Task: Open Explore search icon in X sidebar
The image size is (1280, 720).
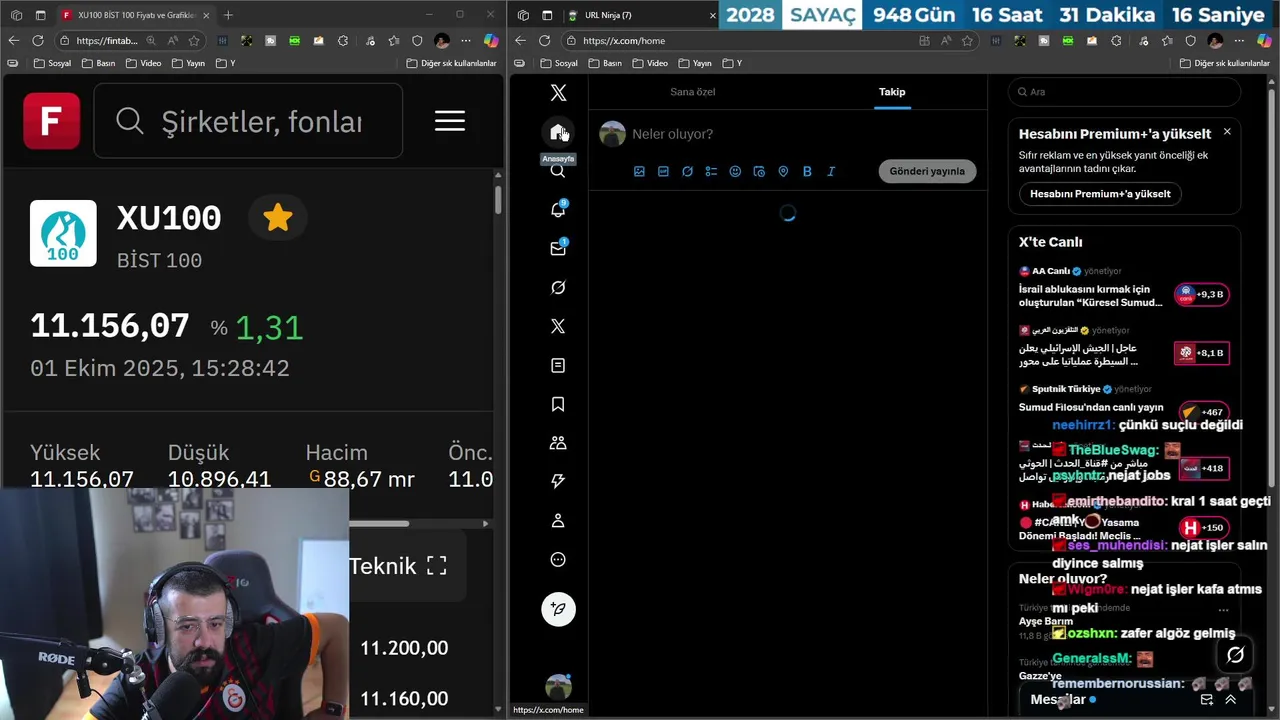Action: click(x=558, y=171)
